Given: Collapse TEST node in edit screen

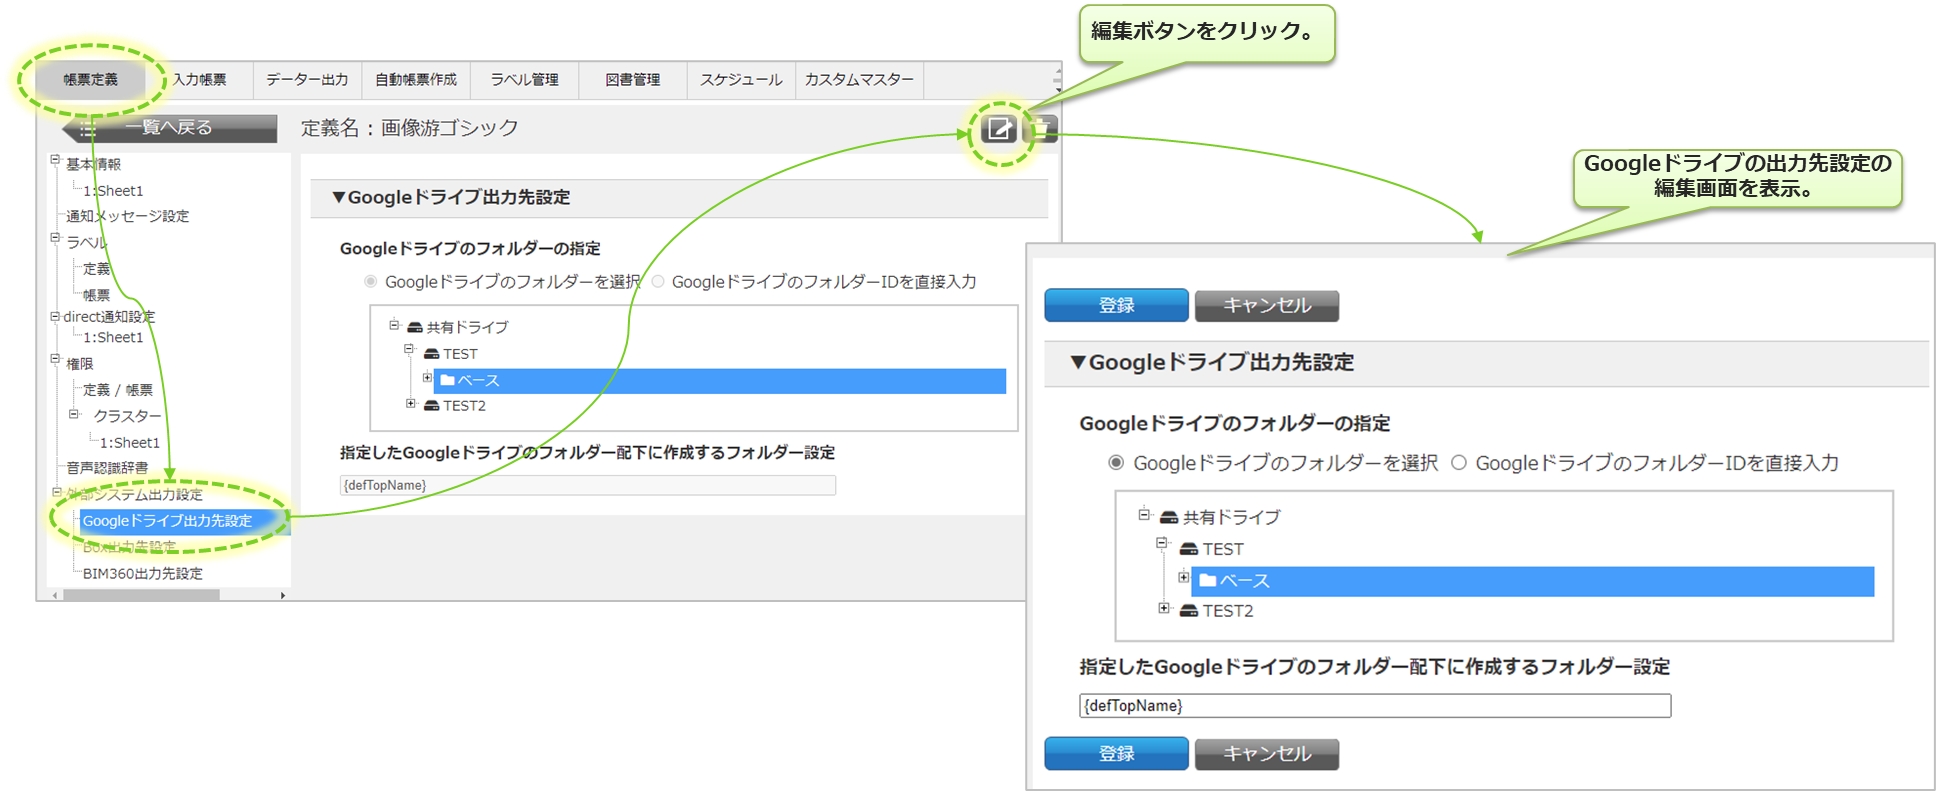Looking at the screenshot, I should pos(1162,543).
